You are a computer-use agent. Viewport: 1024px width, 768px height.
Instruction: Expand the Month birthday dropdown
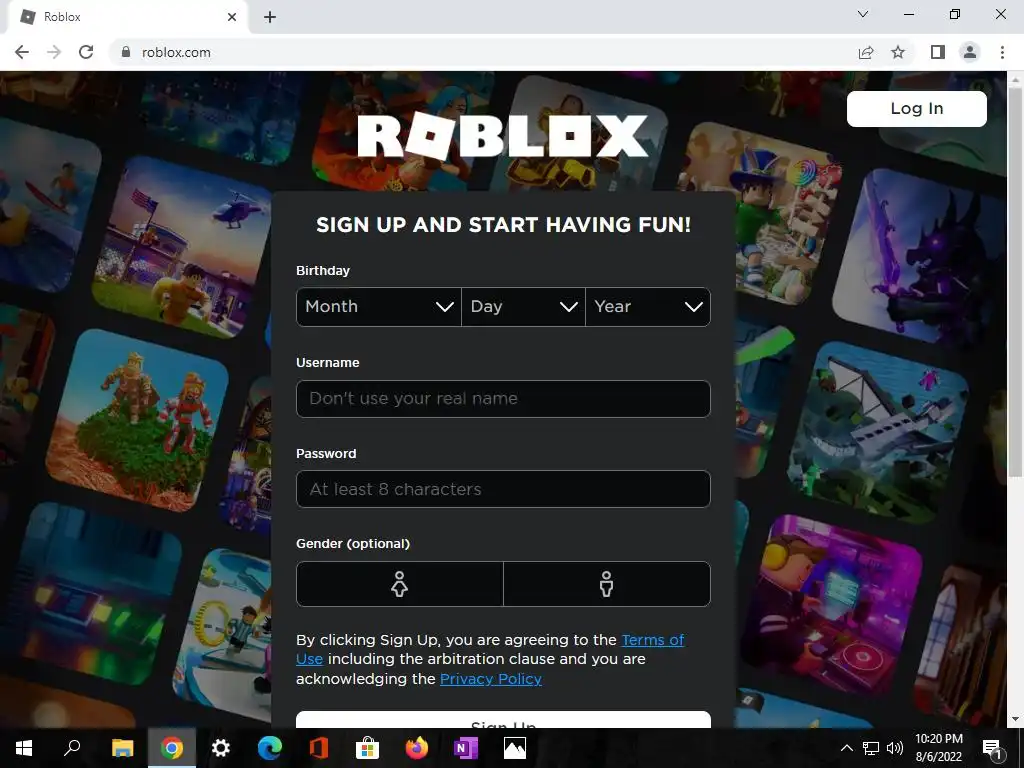(379, 306)
